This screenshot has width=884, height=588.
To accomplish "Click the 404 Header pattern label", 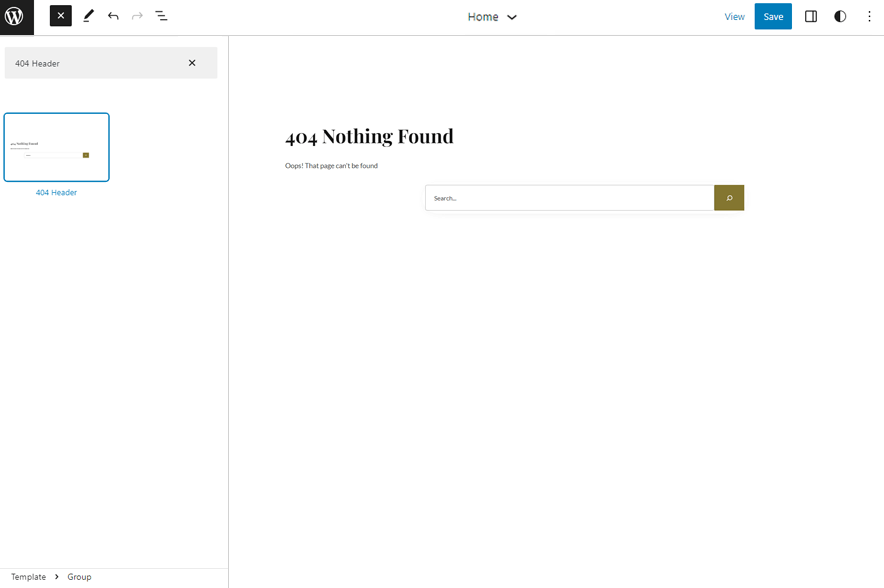I will coord(57,193).
